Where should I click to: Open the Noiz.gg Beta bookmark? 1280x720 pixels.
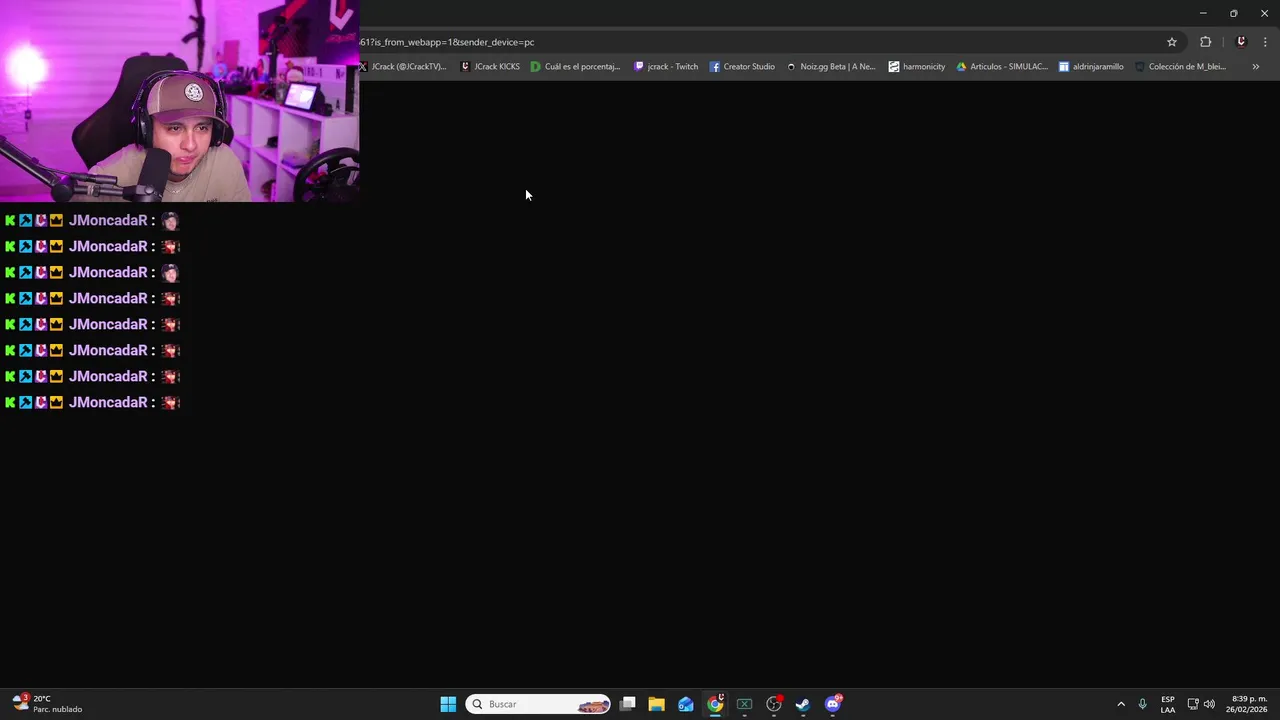pyautogui.click(x=831, y=67)
